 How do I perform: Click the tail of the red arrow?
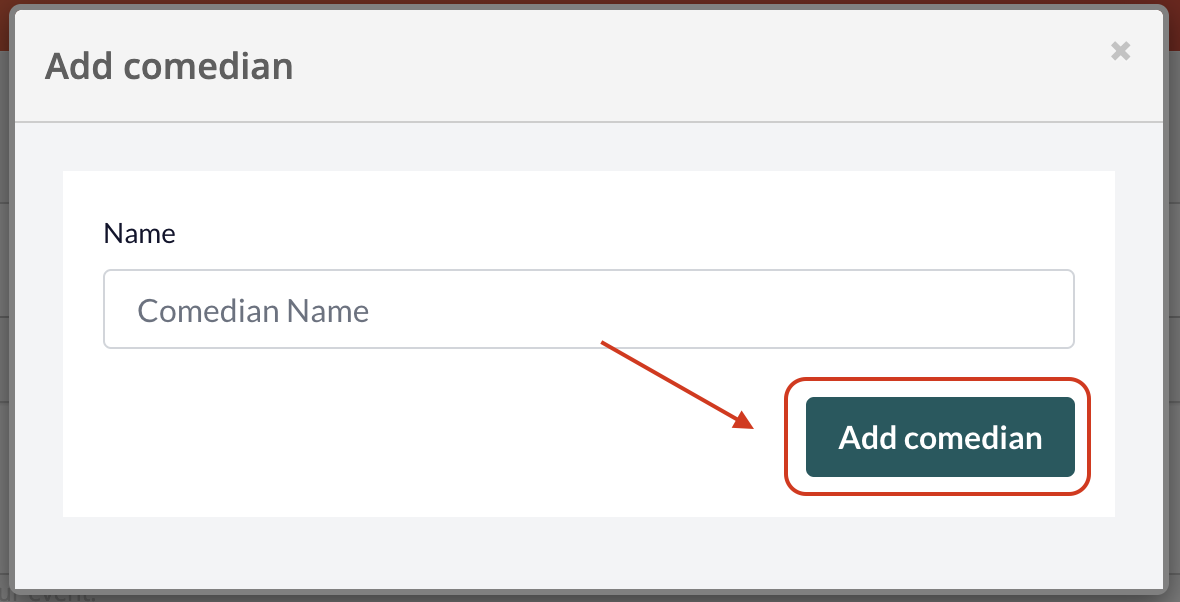(604, 344)
